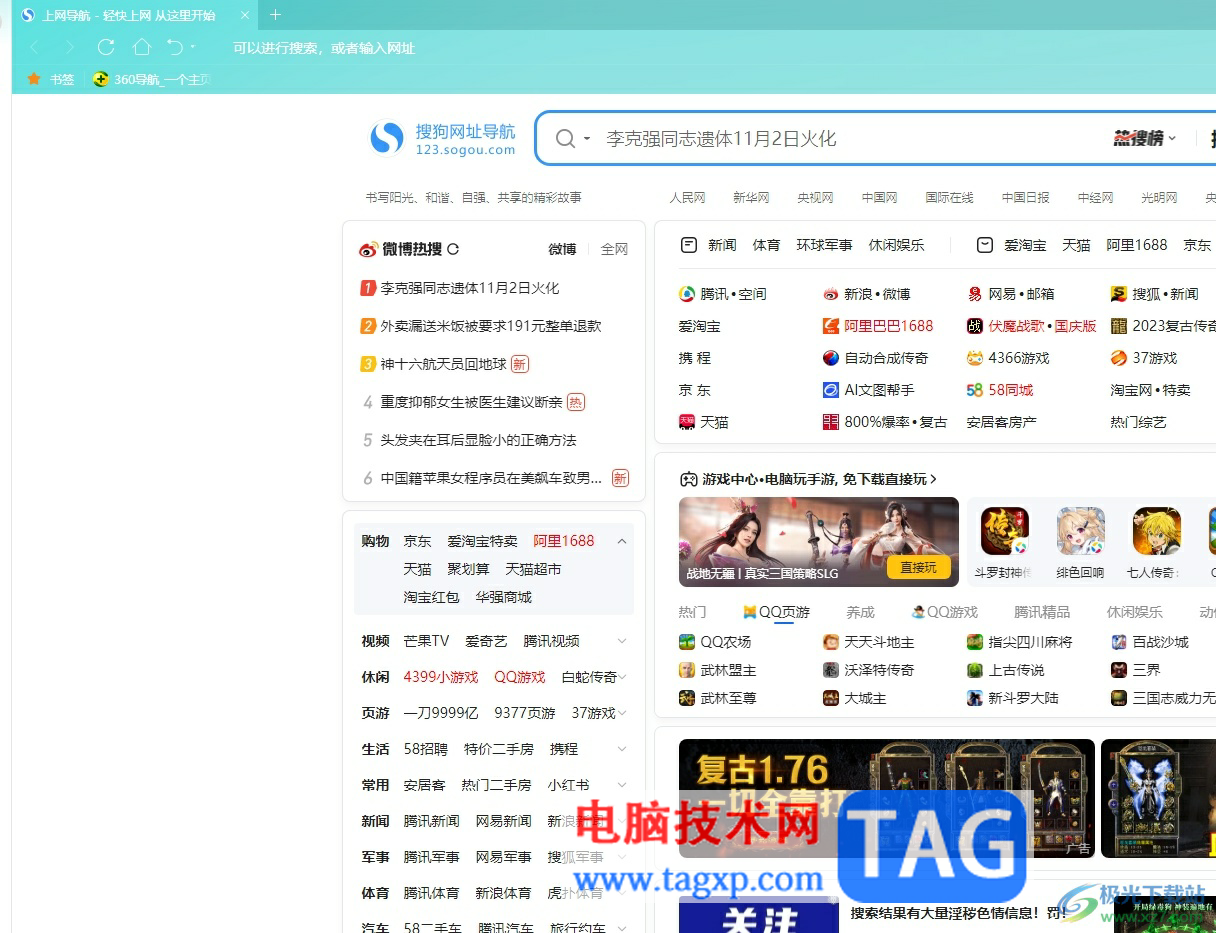The image size is (1216, 933).
Task: Open 神十六航天员回地球 news
Action: pos(443,364)
